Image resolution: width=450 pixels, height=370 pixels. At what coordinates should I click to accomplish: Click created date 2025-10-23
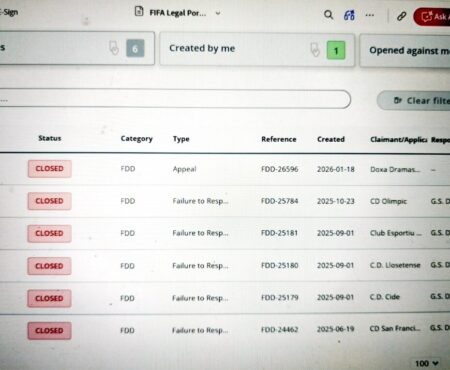click(336, 201)
